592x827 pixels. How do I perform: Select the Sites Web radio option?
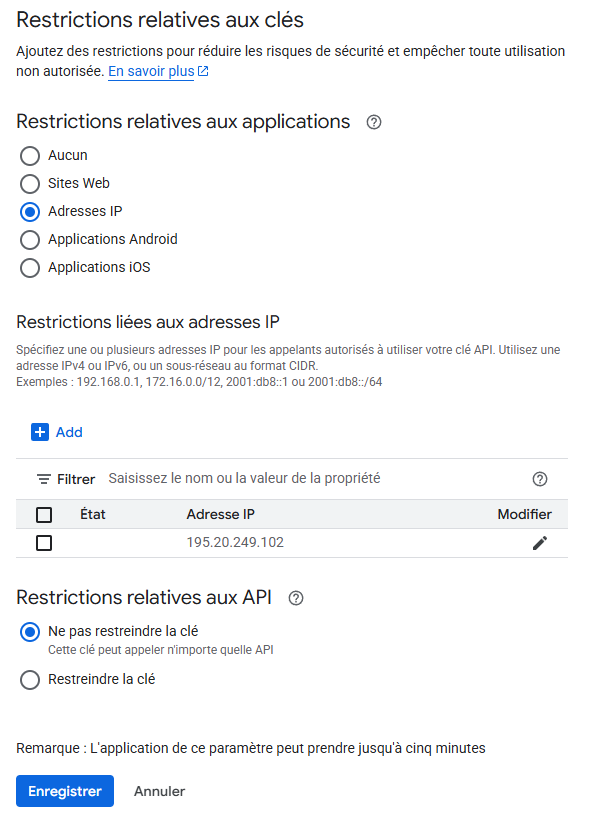(x=30, y=184)
